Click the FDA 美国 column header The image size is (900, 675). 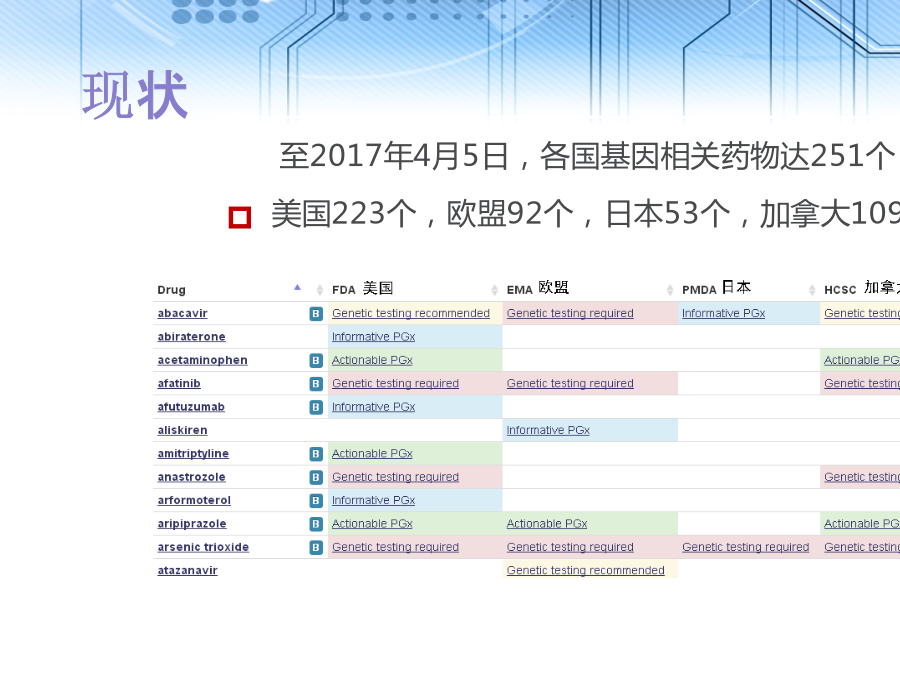pos(362,289)
